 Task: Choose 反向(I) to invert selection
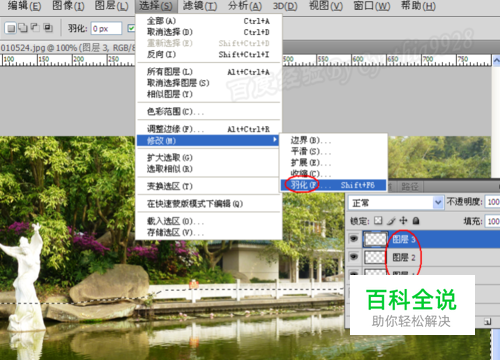tap(209, 54)
